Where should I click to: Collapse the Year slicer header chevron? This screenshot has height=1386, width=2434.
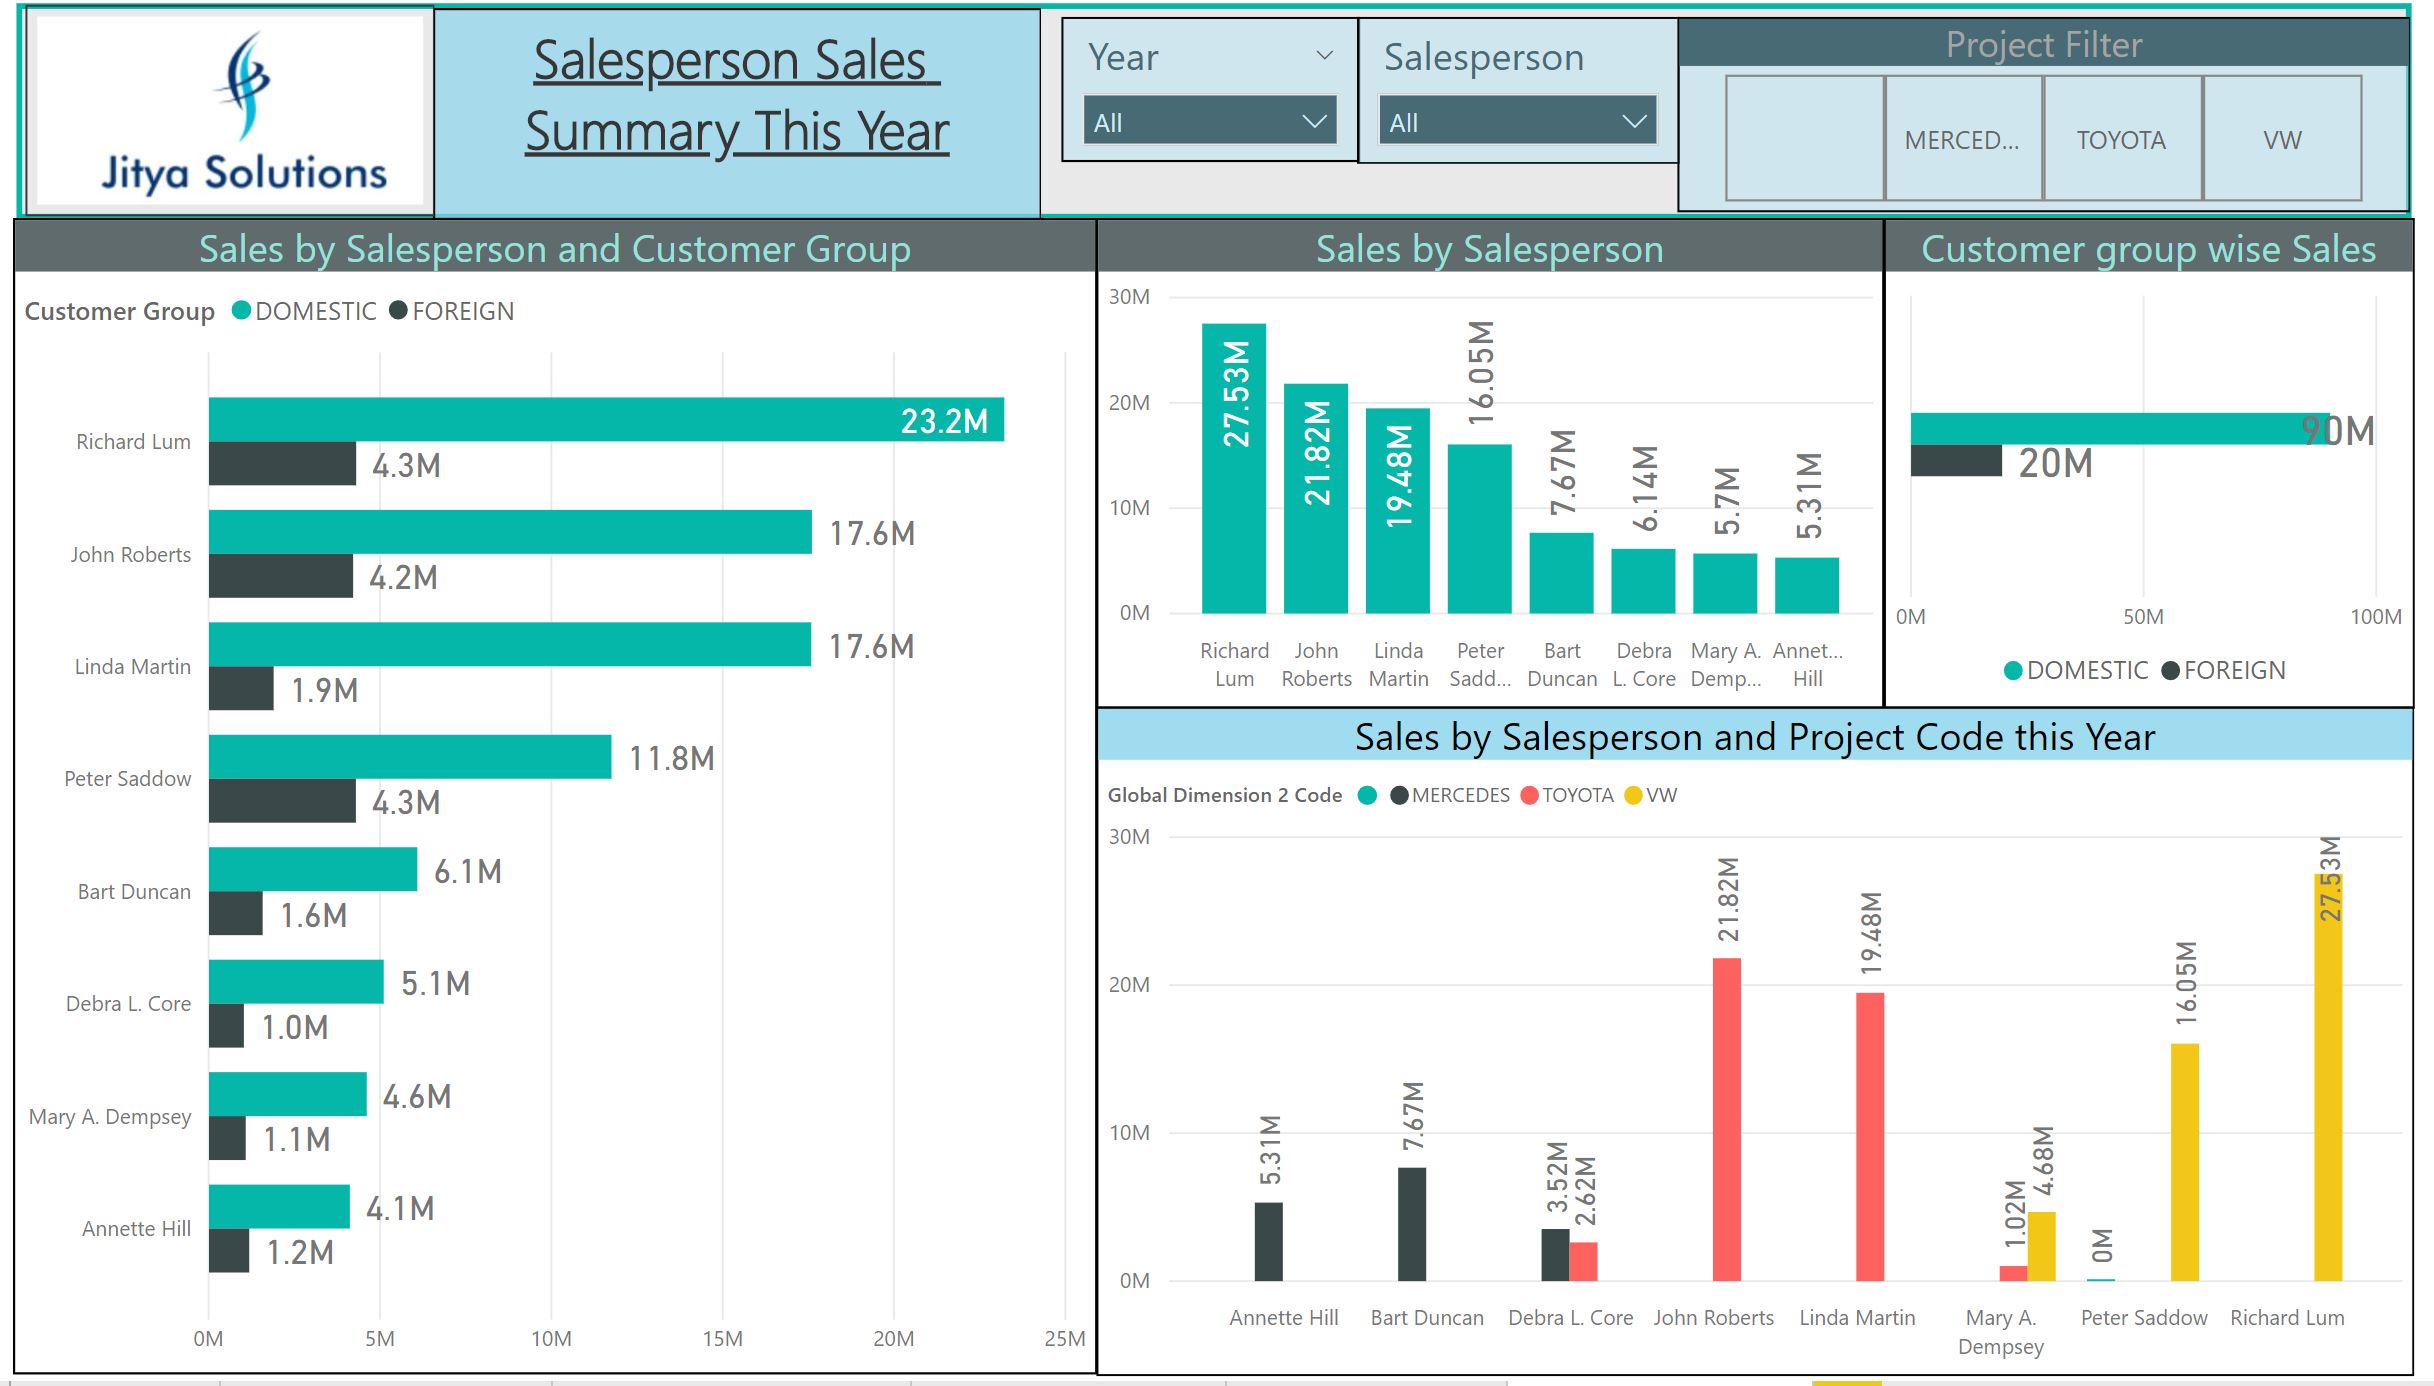point(1324,56)
